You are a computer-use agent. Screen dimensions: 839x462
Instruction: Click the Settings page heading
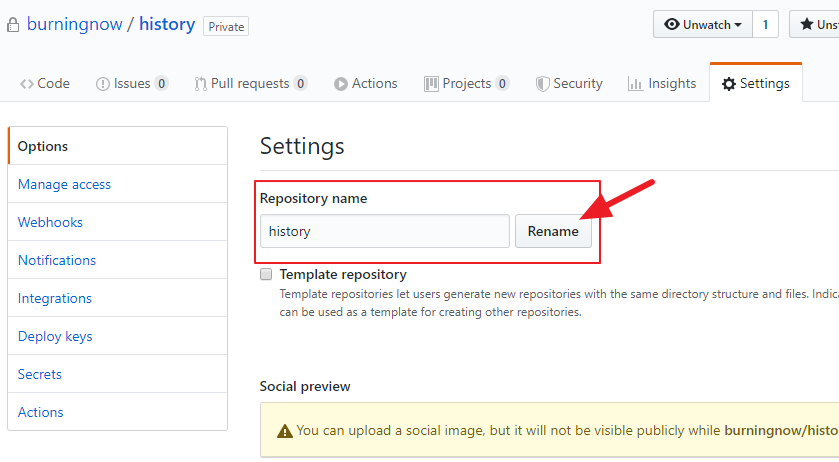tap(302, 147)
